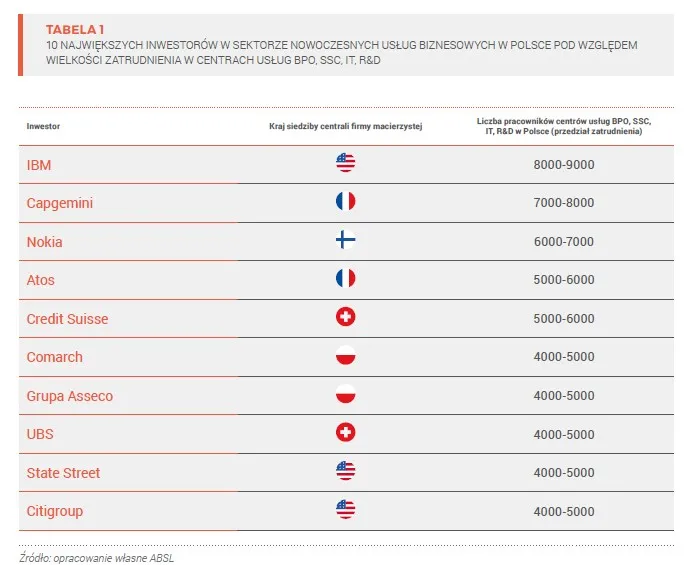
Task: Select the Nokia investor name
Action: coord(45,242)
